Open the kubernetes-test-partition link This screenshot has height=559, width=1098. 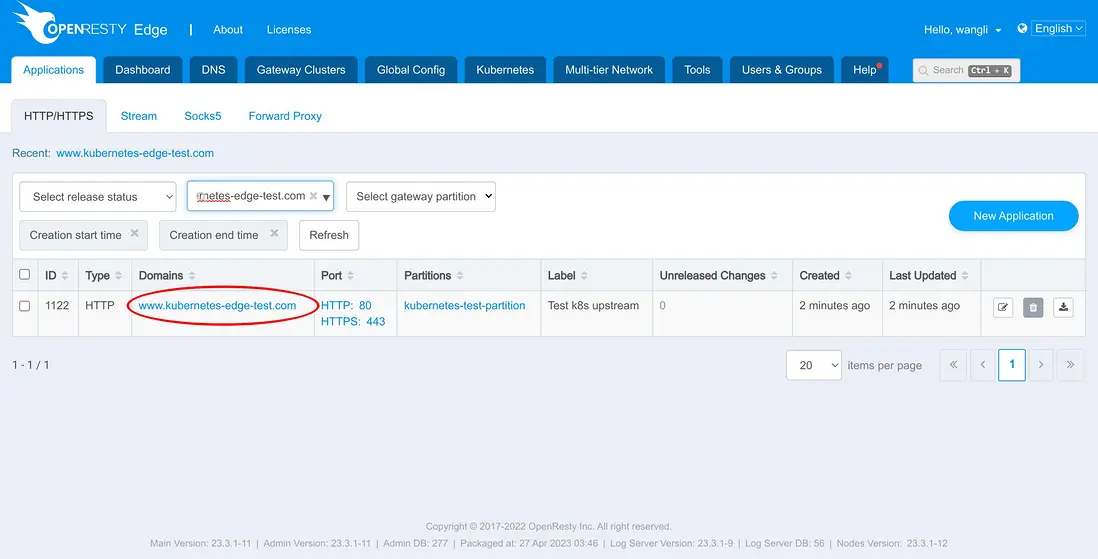coord(465,305)
